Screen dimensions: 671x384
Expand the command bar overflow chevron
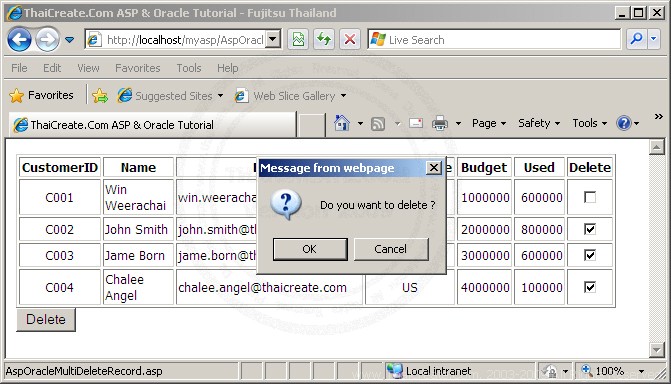(x=659, y=116)
